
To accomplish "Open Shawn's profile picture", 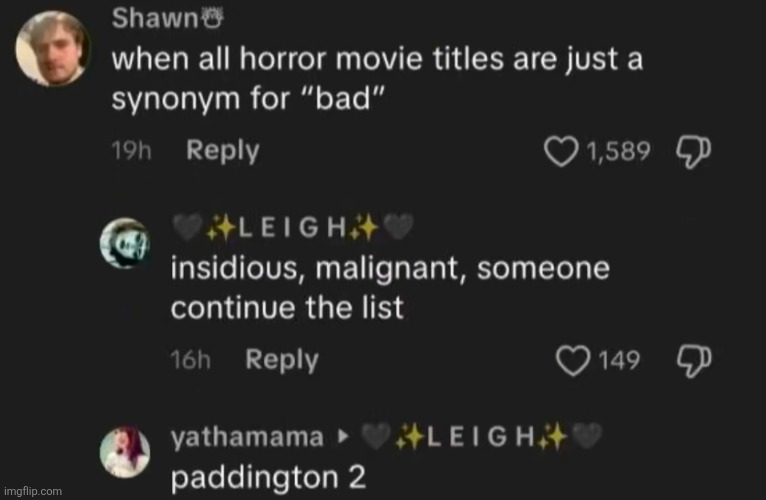I will 52,49.
